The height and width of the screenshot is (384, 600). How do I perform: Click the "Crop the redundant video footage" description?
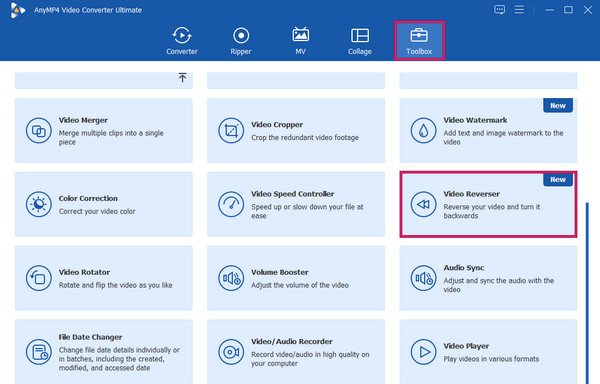coord(305,138)
